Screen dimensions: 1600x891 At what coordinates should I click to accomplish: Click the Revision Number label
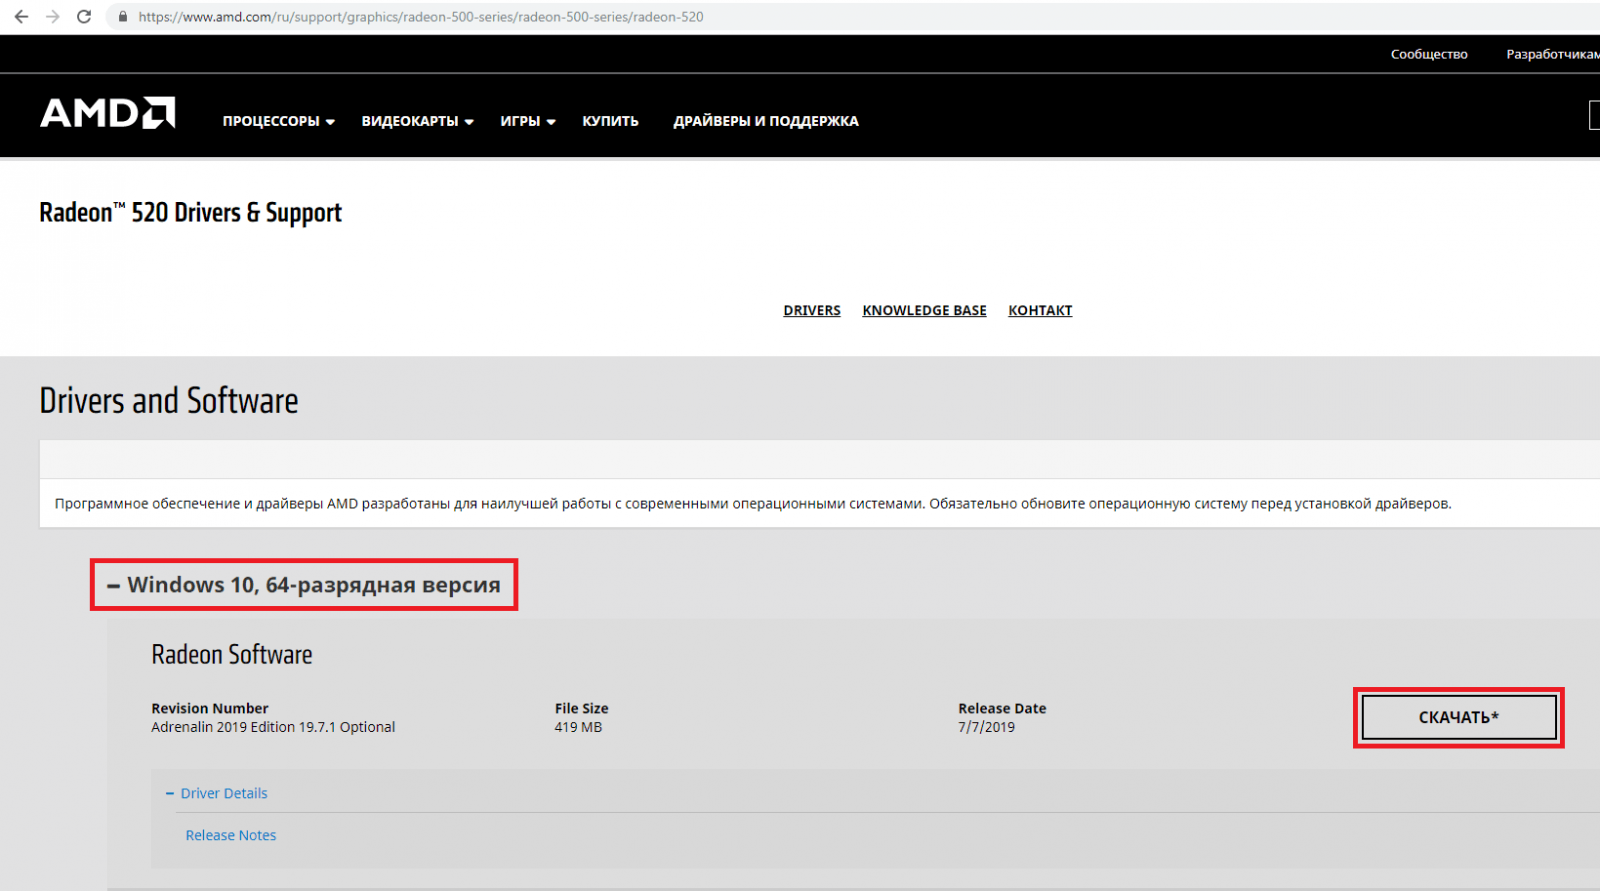point(210,708)
